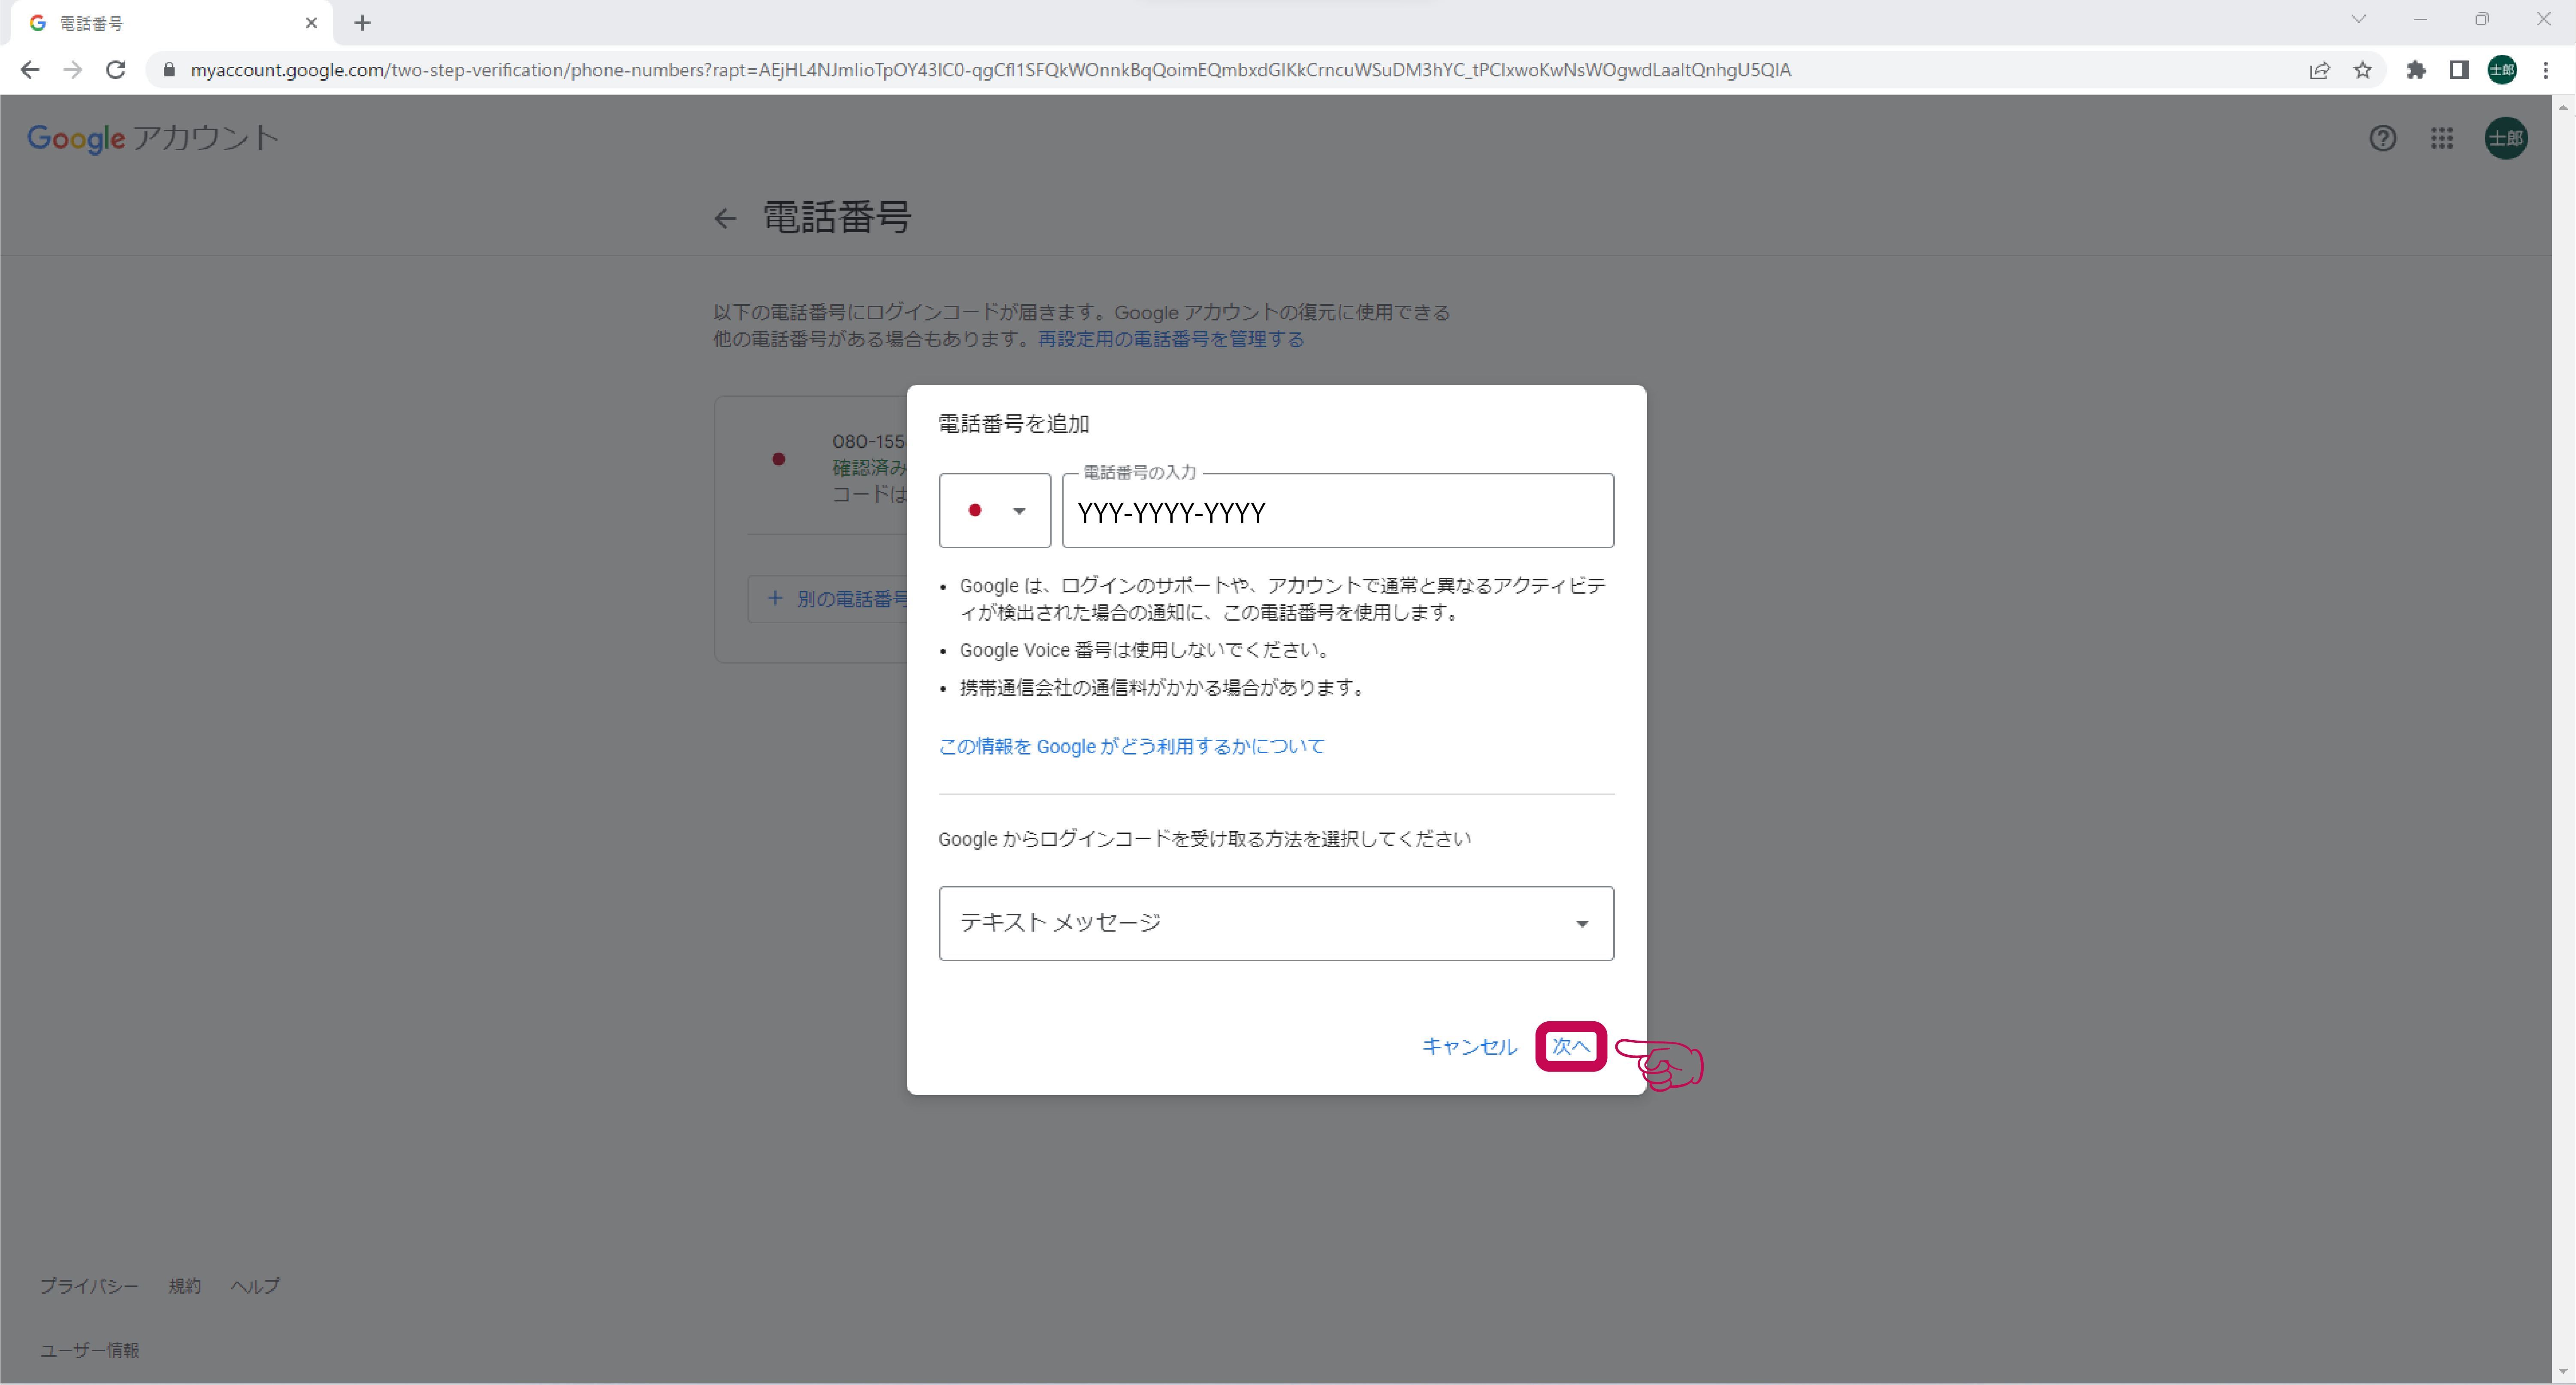Image resolution: width=2576 pixels, height=1385 pixels.
Task: Open the Google apps grid
Action: coord(2442,138)
